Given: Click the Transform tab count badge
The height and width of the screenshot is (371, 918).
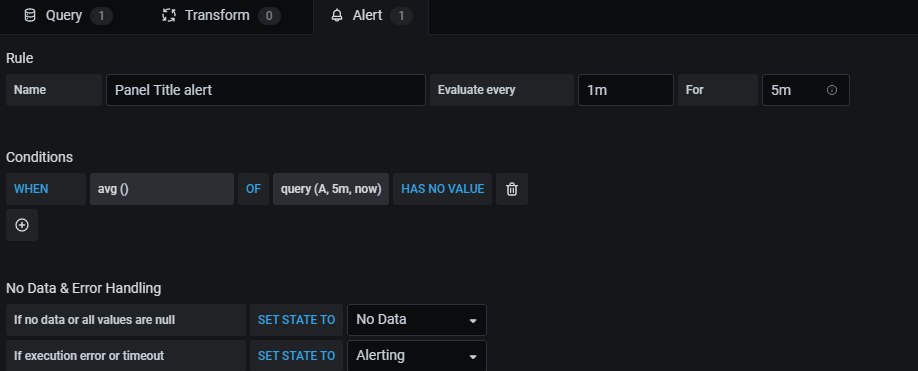Looking at the screenshot, I should pos(269,16).
